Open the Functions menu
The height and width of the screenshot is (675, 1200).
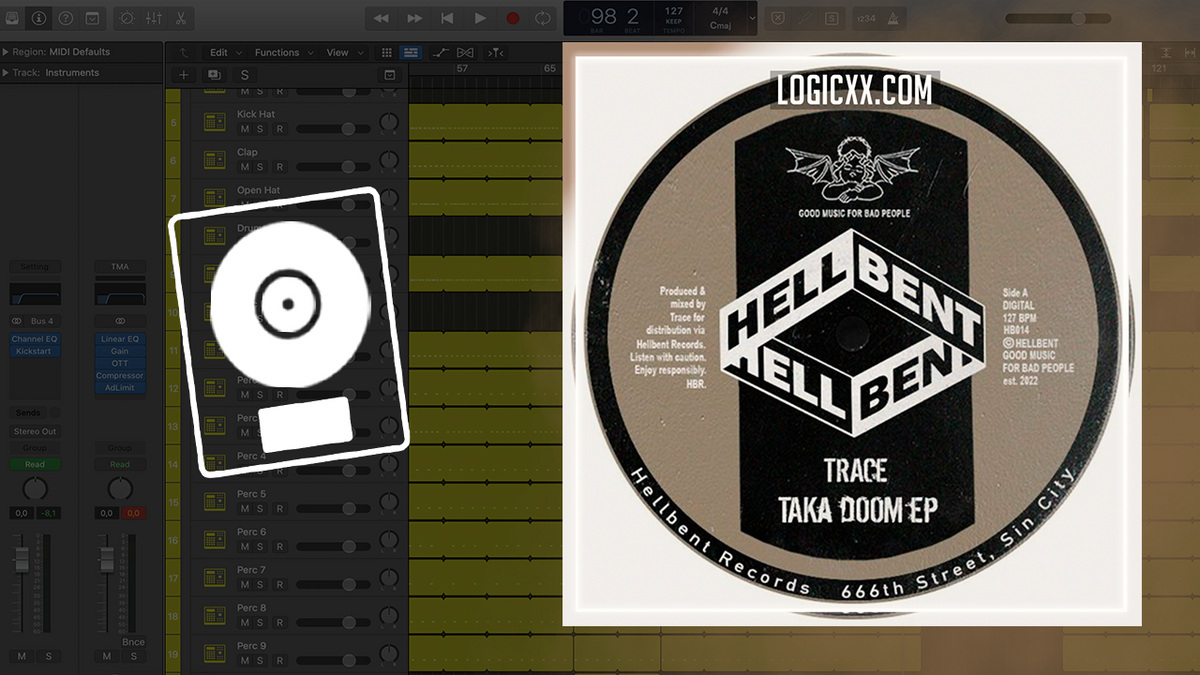tap(278, 51)
